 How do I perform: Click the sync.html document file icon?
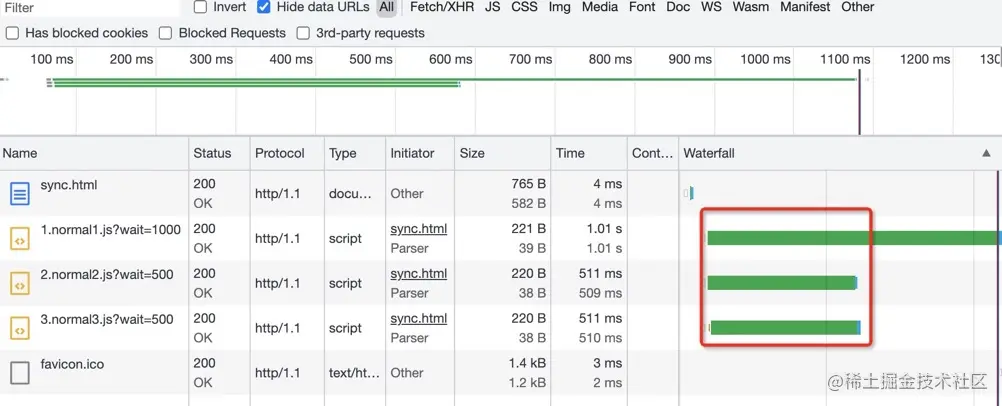coord(20,193)
